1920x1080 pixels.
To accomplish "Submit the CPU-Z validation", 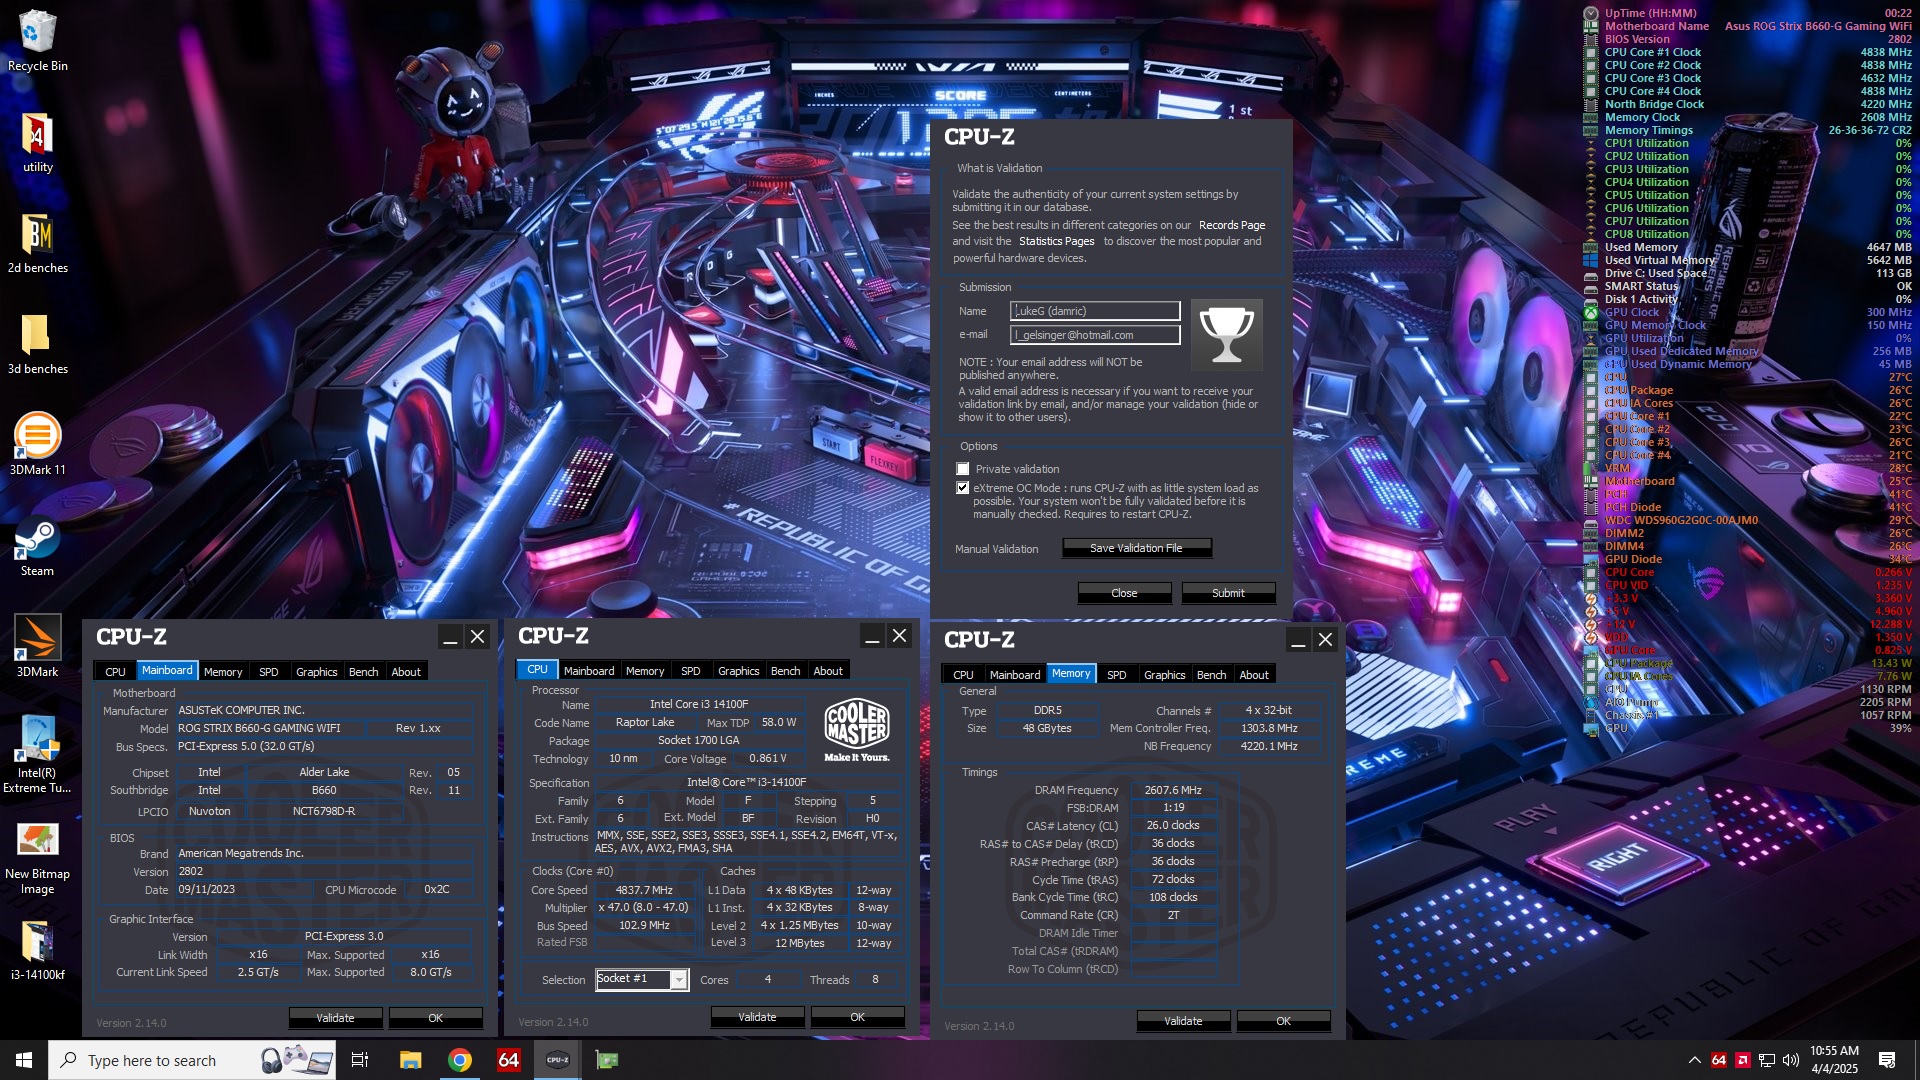I will click(1228, 593).
